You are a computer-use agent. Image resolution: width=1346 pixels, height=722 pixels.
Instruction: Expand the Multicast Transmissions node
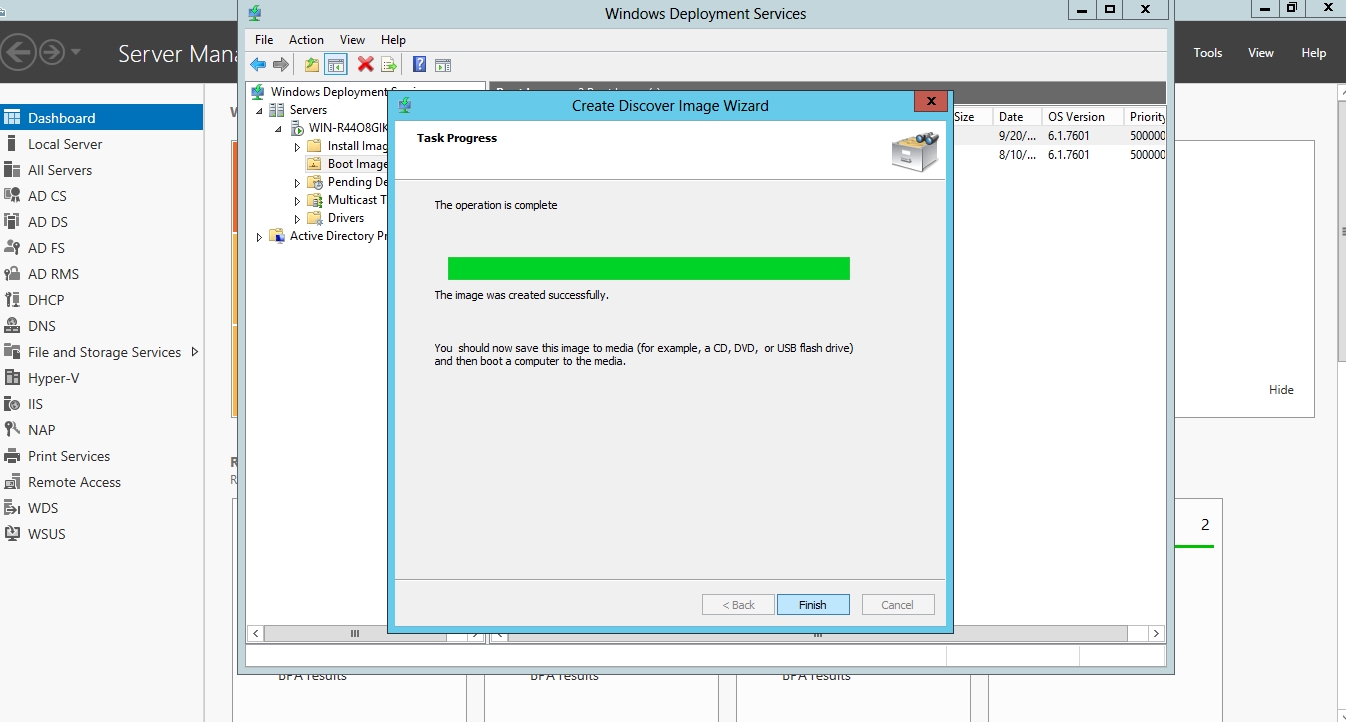297,201
